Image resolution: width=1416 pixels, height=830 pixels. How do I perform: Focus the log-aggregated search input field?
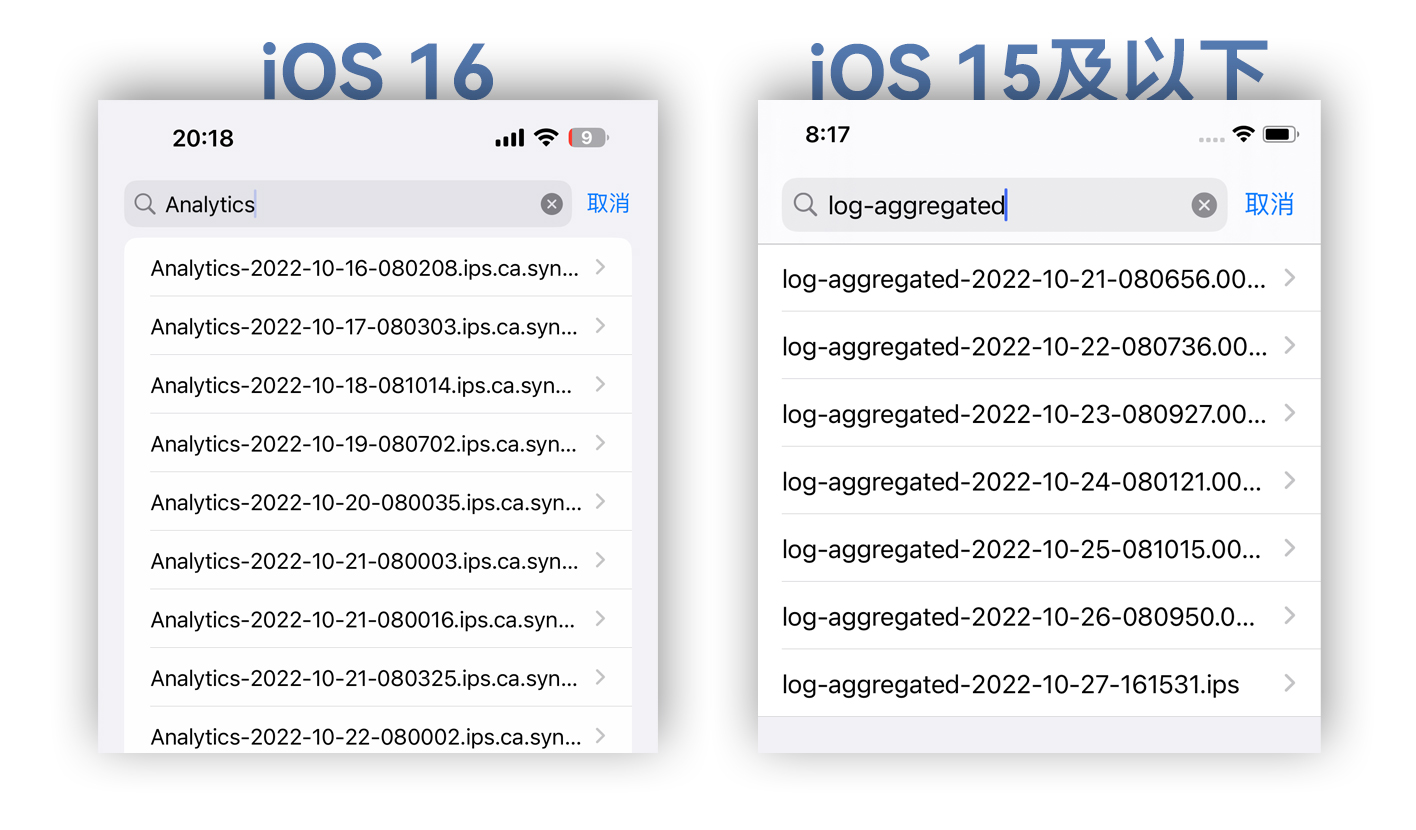[1004, 205]
